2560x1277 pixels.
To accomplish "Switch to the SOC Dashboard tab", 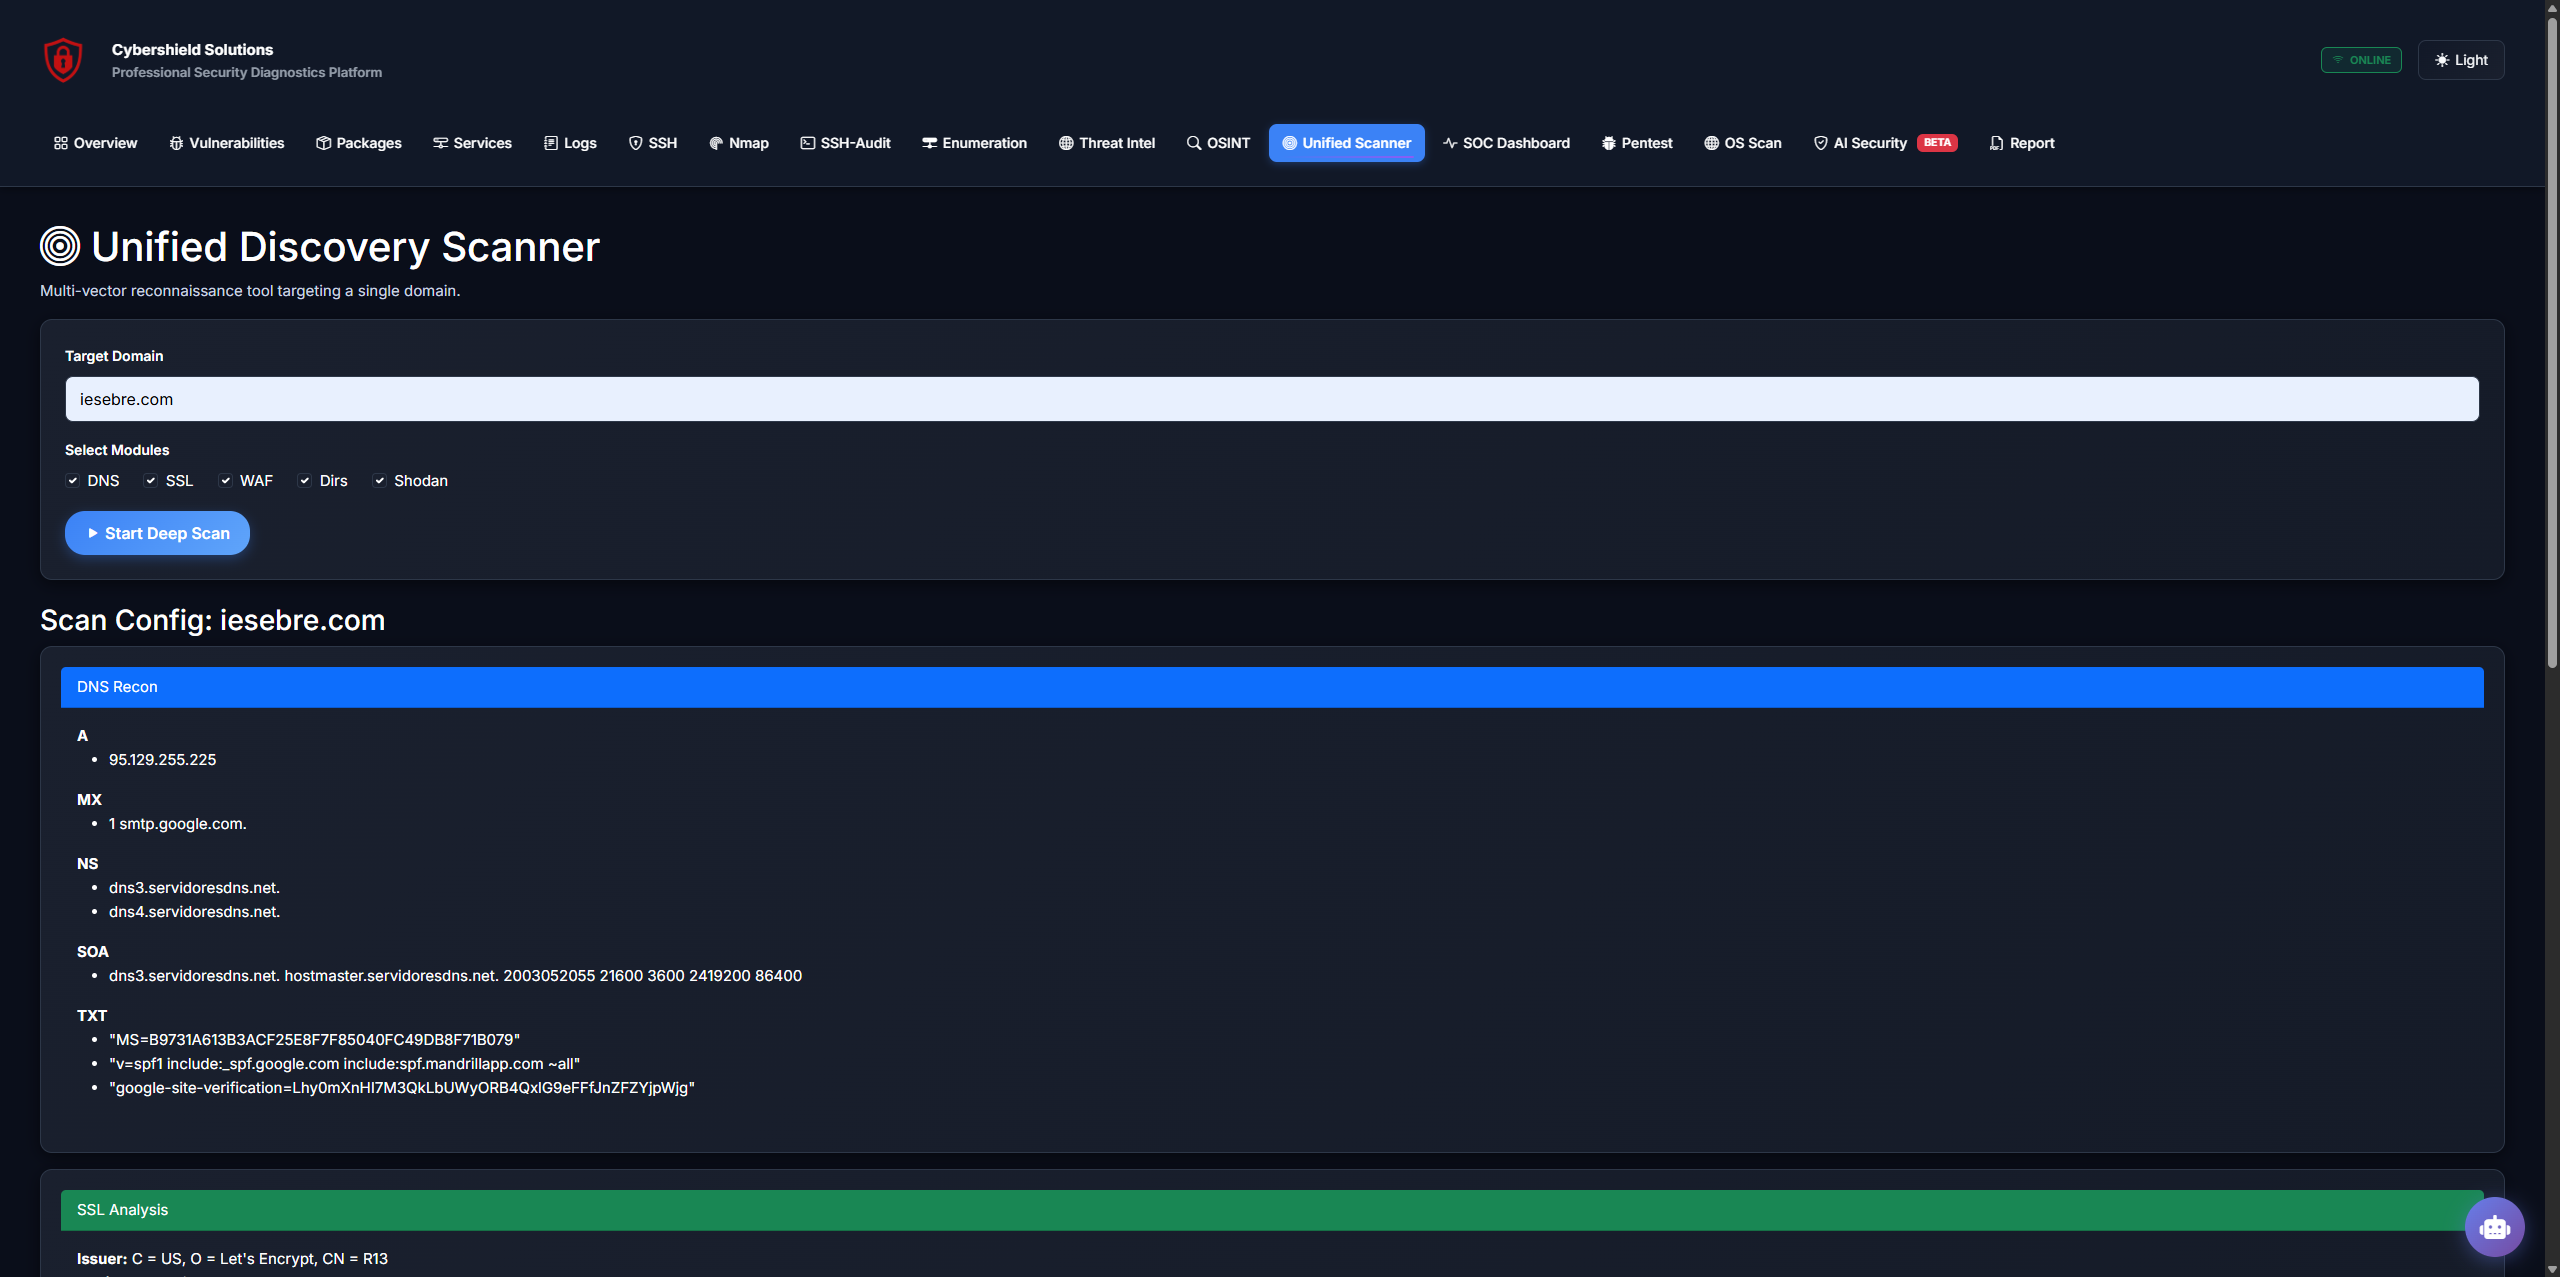I will pyautogui.click(x=1507, y=143).
